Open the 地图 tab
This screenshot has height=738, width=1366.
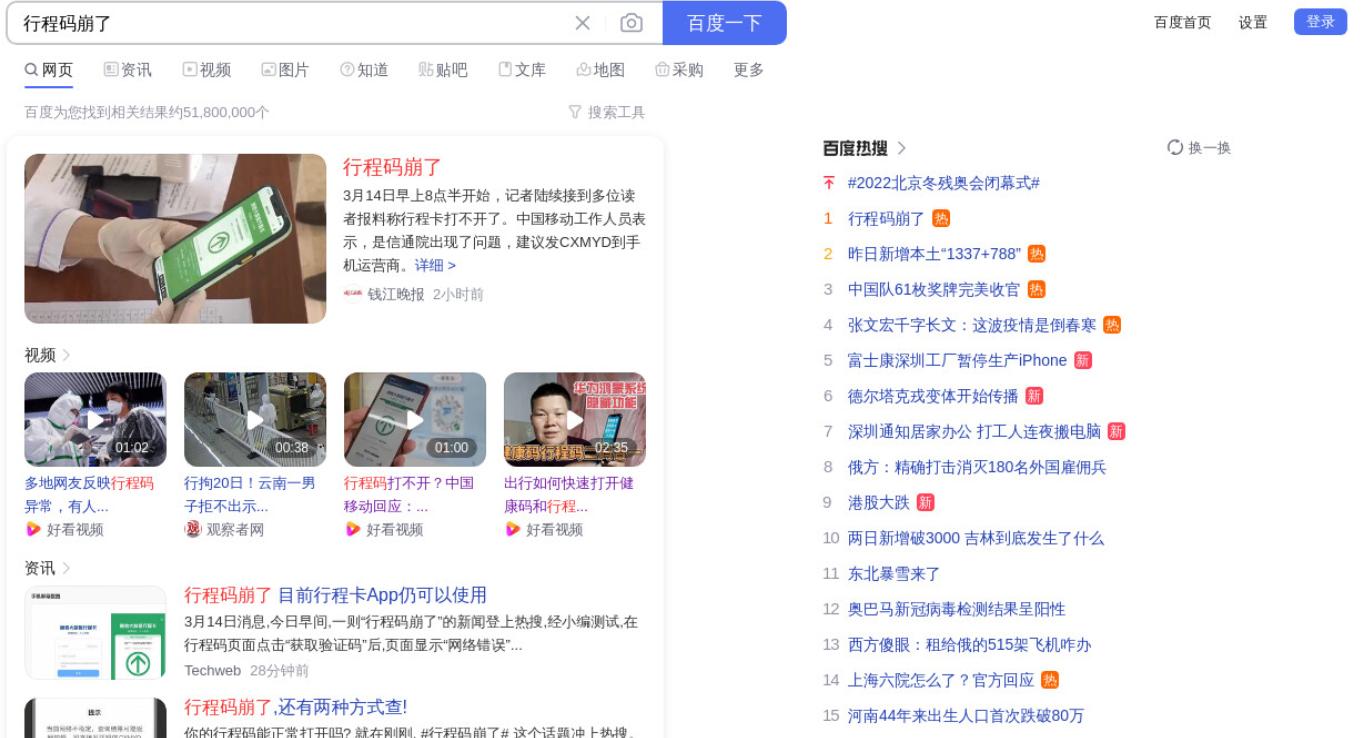[x=601, y=70]
